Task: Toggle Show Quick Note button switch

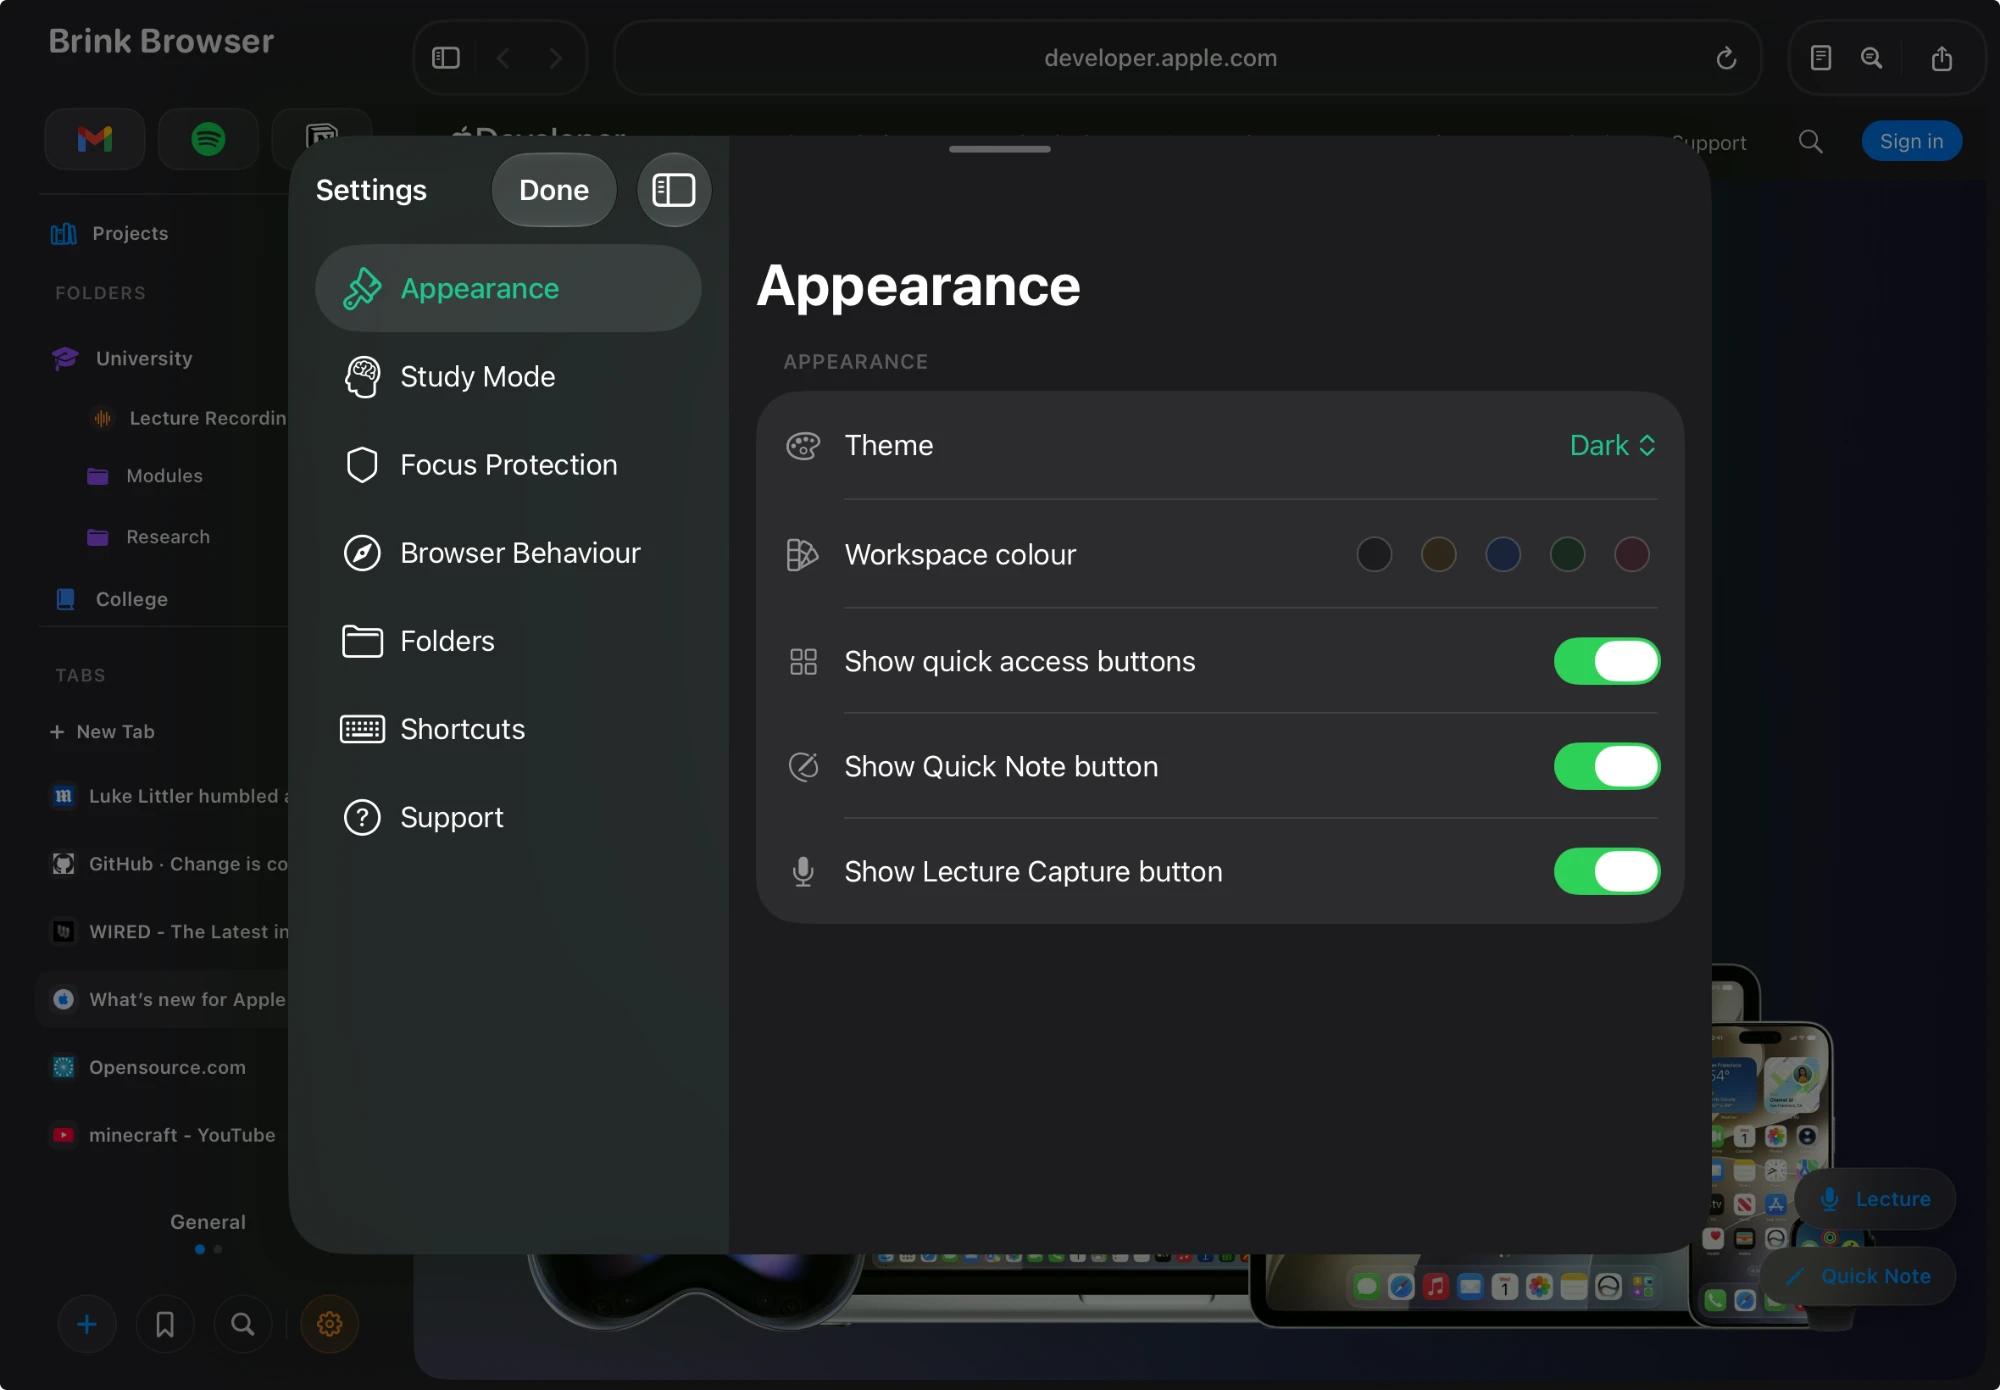Action: (1607, 767)
